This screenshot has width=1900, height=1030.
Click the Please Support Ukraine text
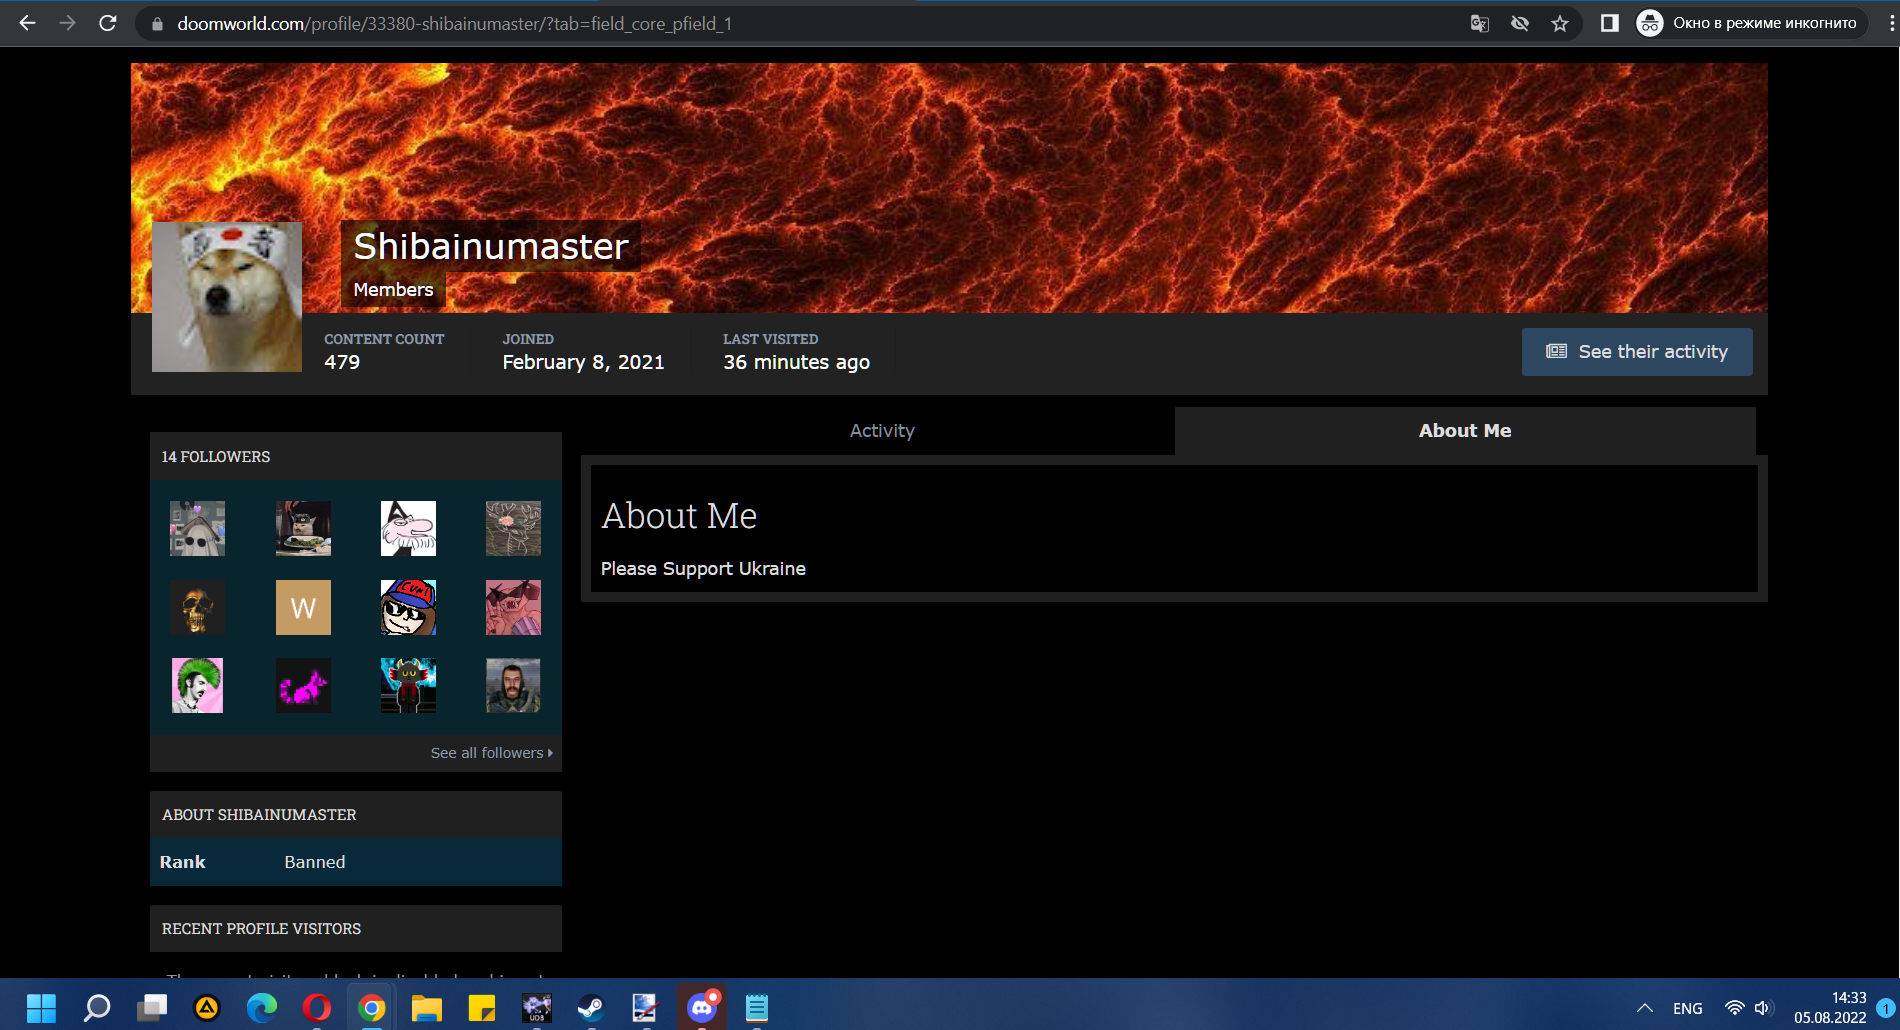[x=703, y=569]
